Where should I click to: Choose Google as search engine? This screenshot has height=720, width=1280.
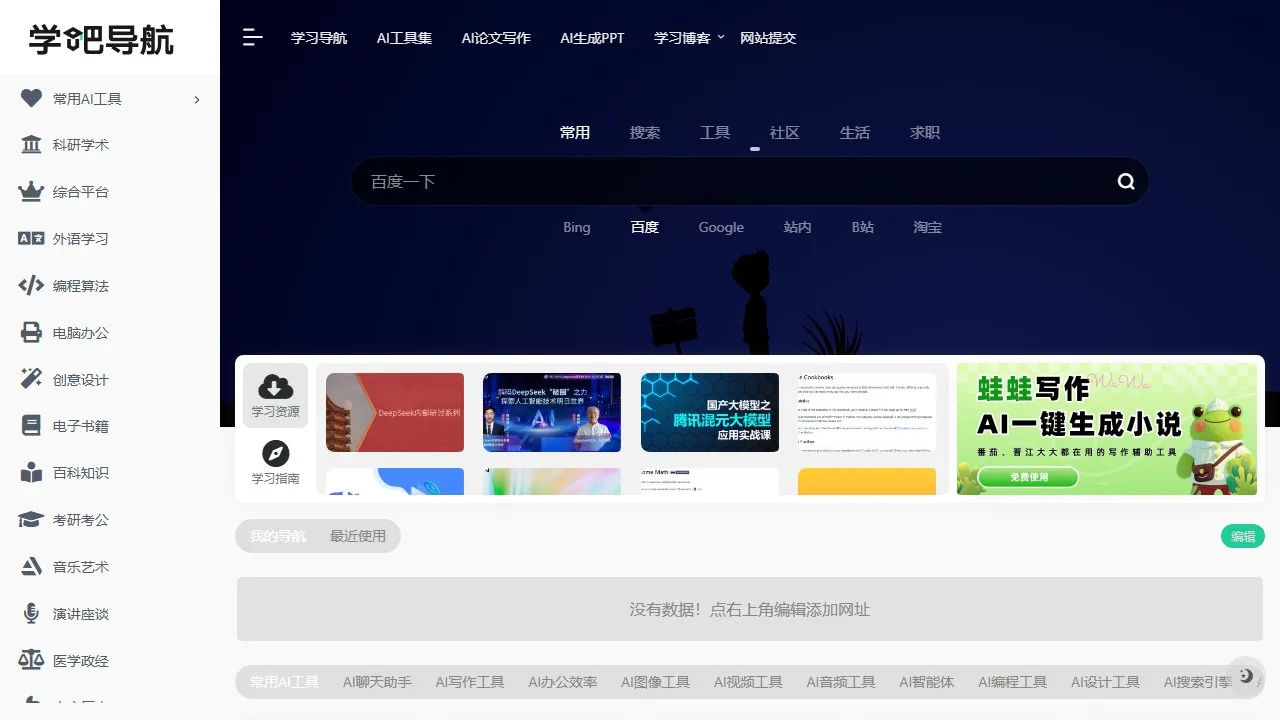pyautogui.click(x=721, y=227)
